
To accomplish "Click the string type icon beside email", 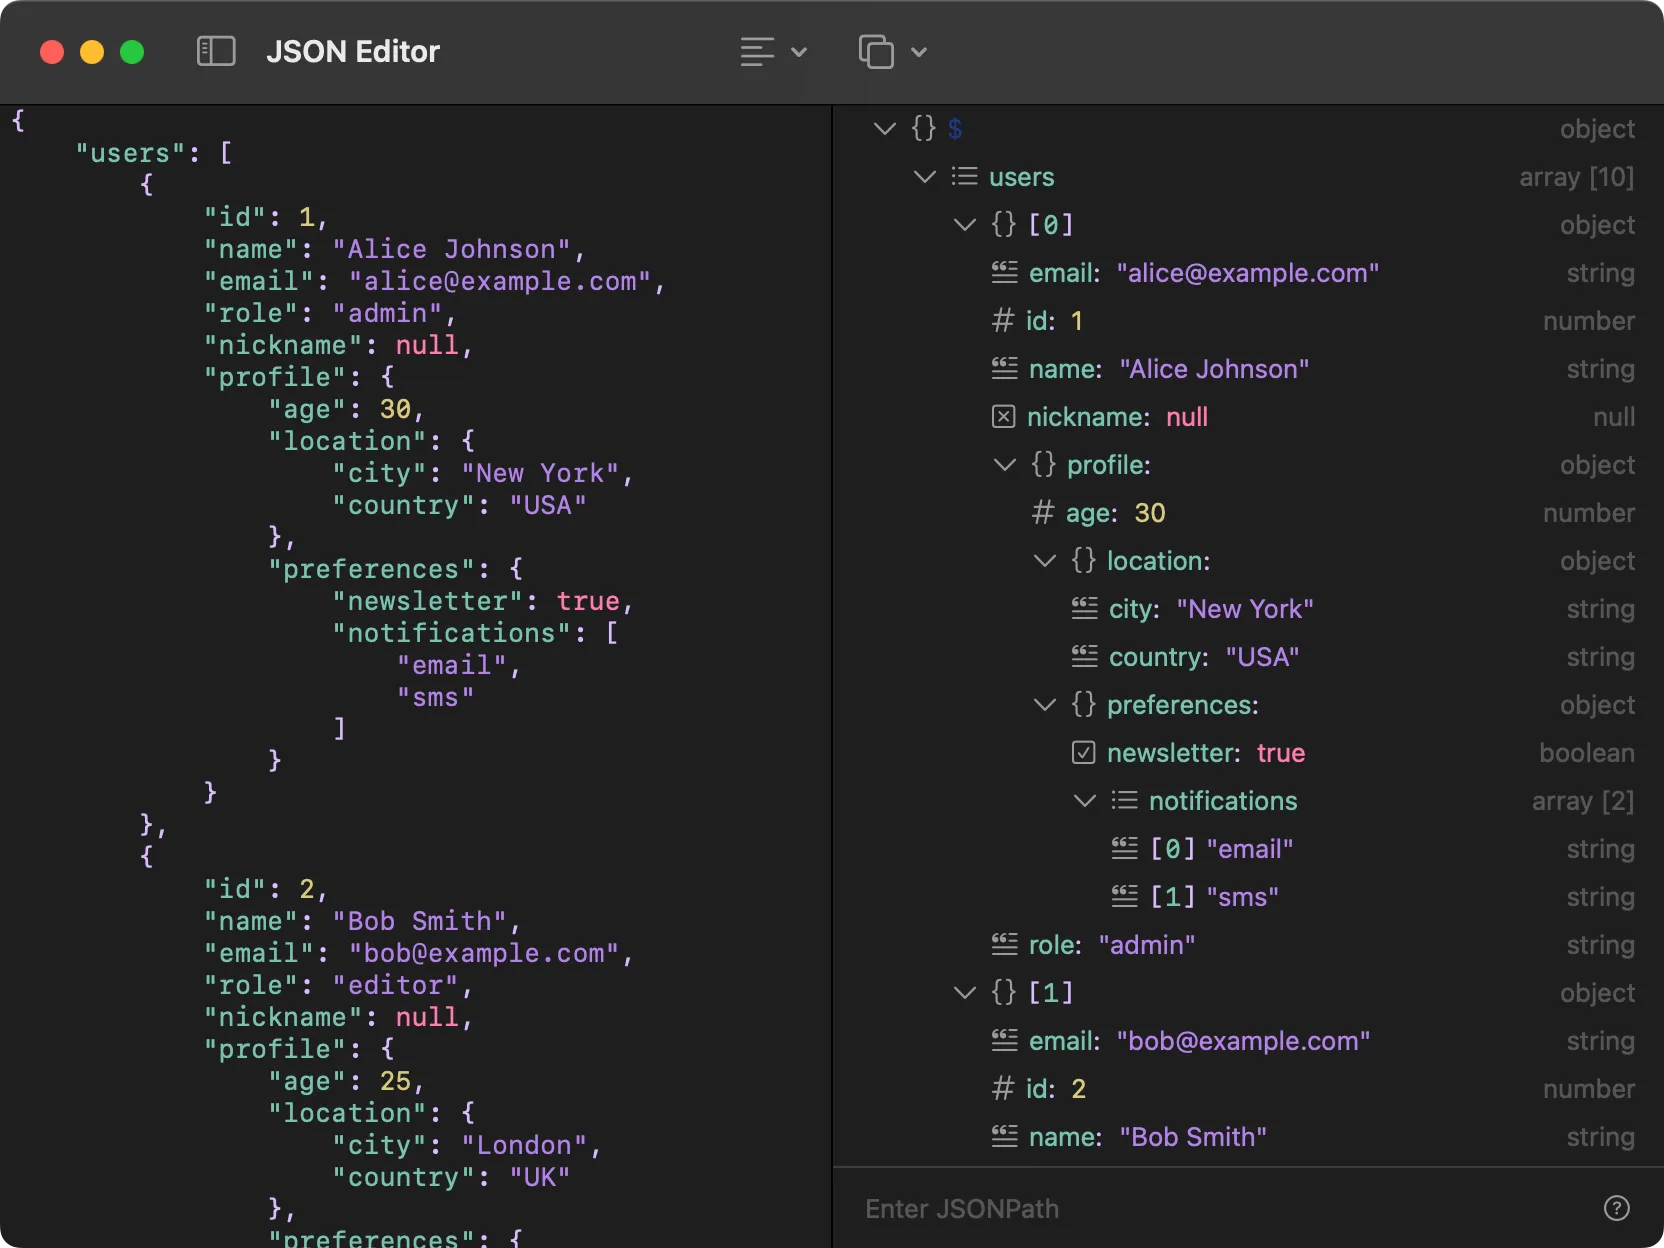I will pos(1004,272).
